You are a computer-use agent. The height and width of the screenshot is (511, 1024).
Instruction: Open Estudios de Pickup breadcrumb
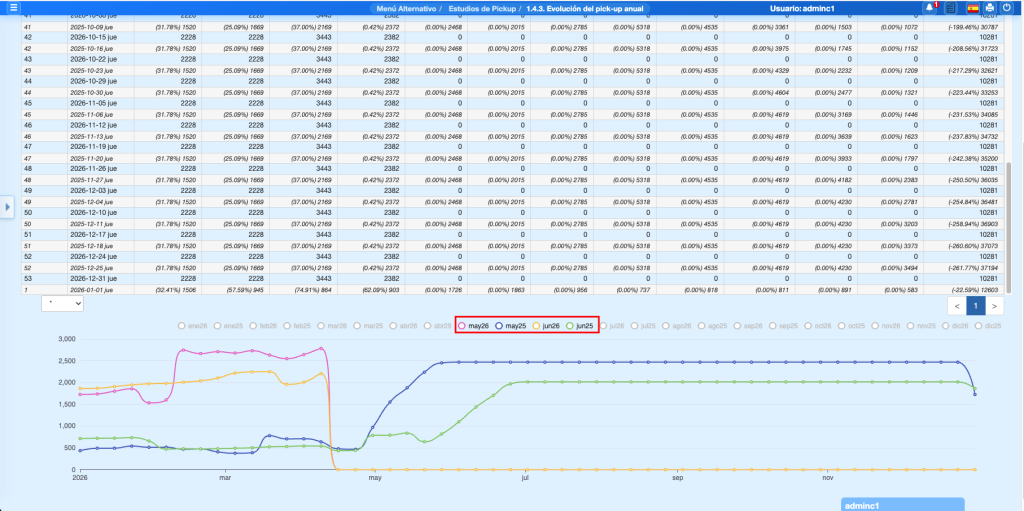483,8
